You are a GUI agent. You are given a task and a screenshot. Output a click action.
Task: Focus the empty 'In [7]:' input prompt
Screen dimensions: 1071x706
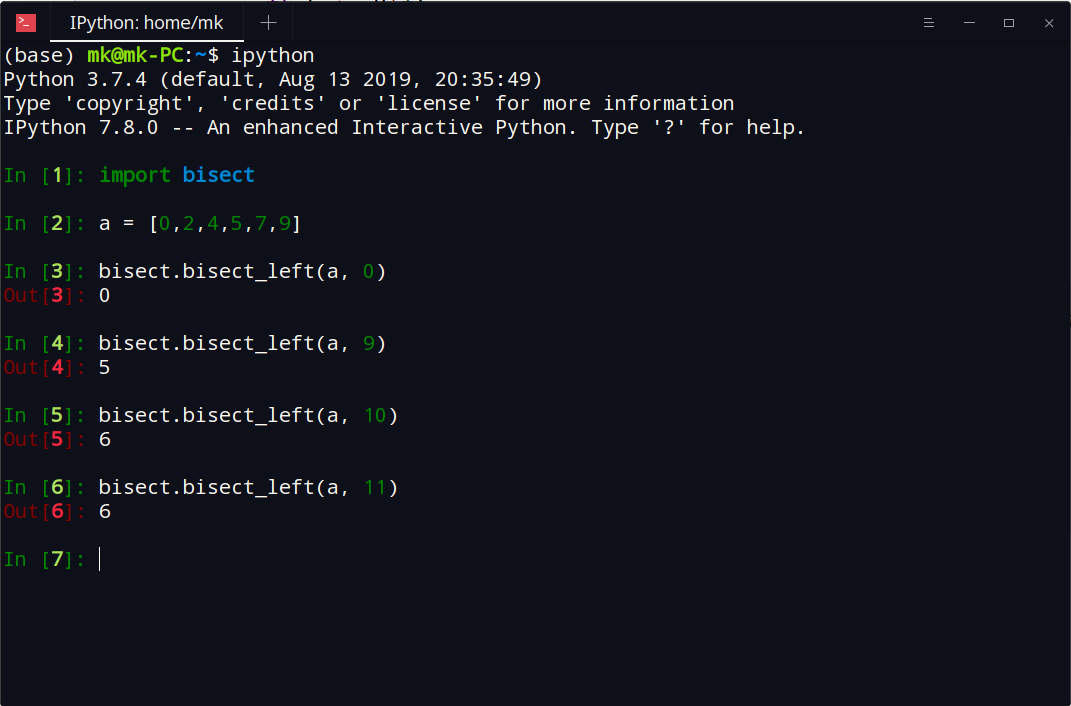100,559
